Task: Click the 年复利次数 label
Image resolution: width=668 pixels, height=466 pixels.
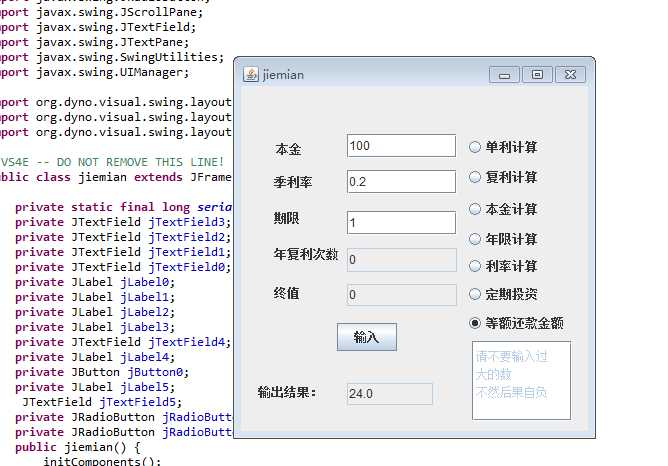Action: [306, 254]
